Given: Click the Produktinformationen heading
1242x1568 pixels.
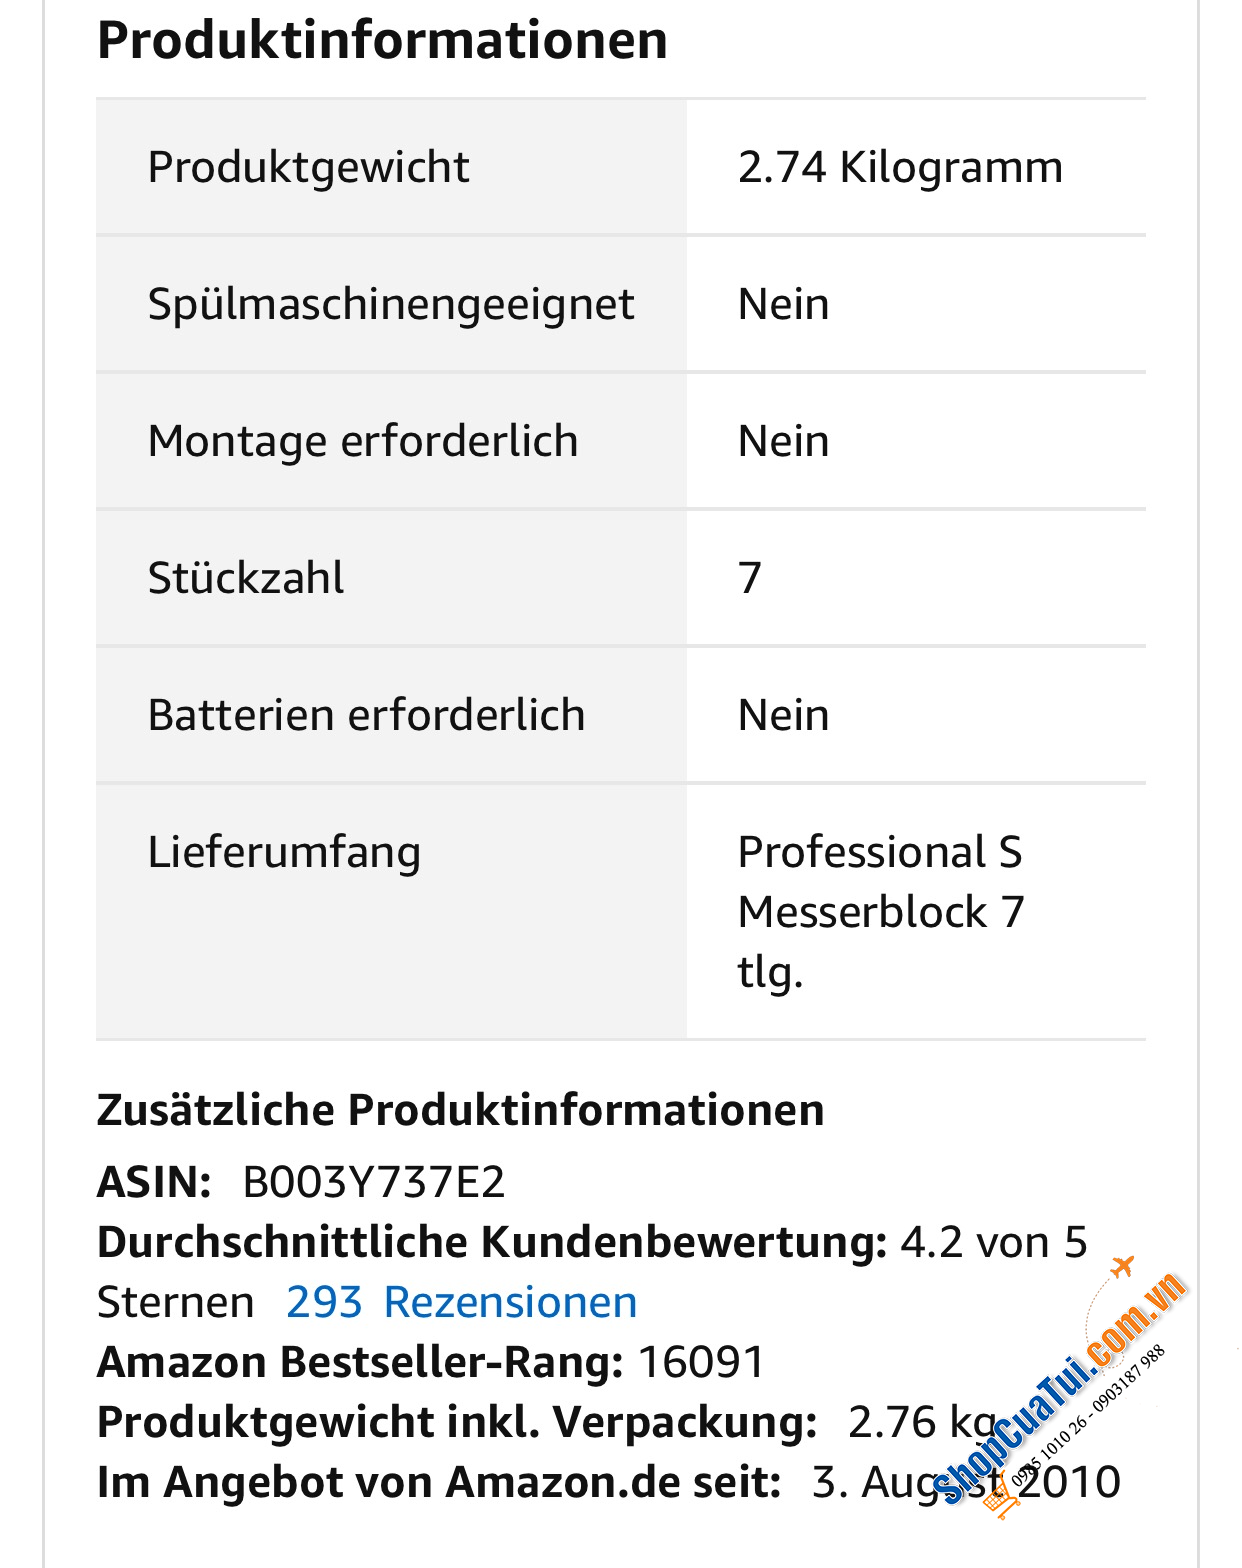Looking at the screenshot, I should (382, 41).
